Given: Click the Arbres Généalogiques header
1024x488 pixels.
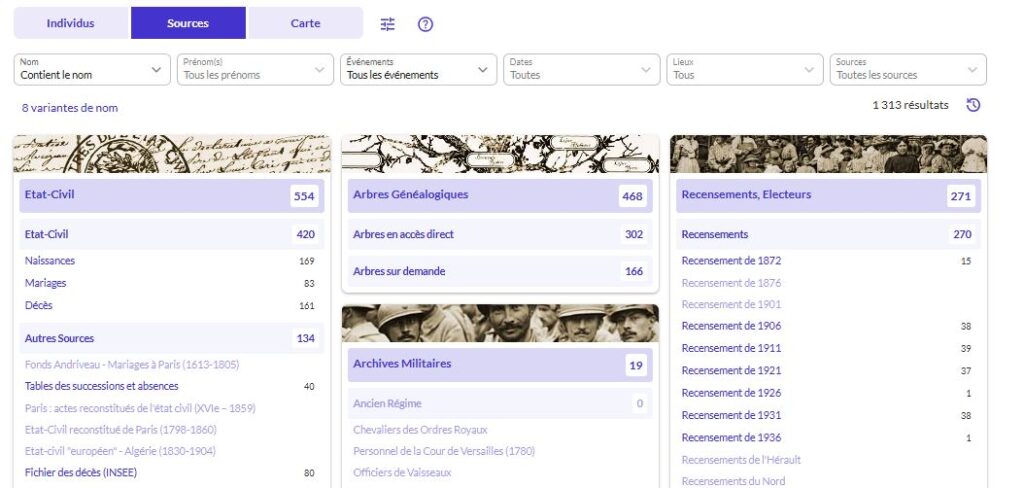Looking at the screenshot, I should (410, 195).
